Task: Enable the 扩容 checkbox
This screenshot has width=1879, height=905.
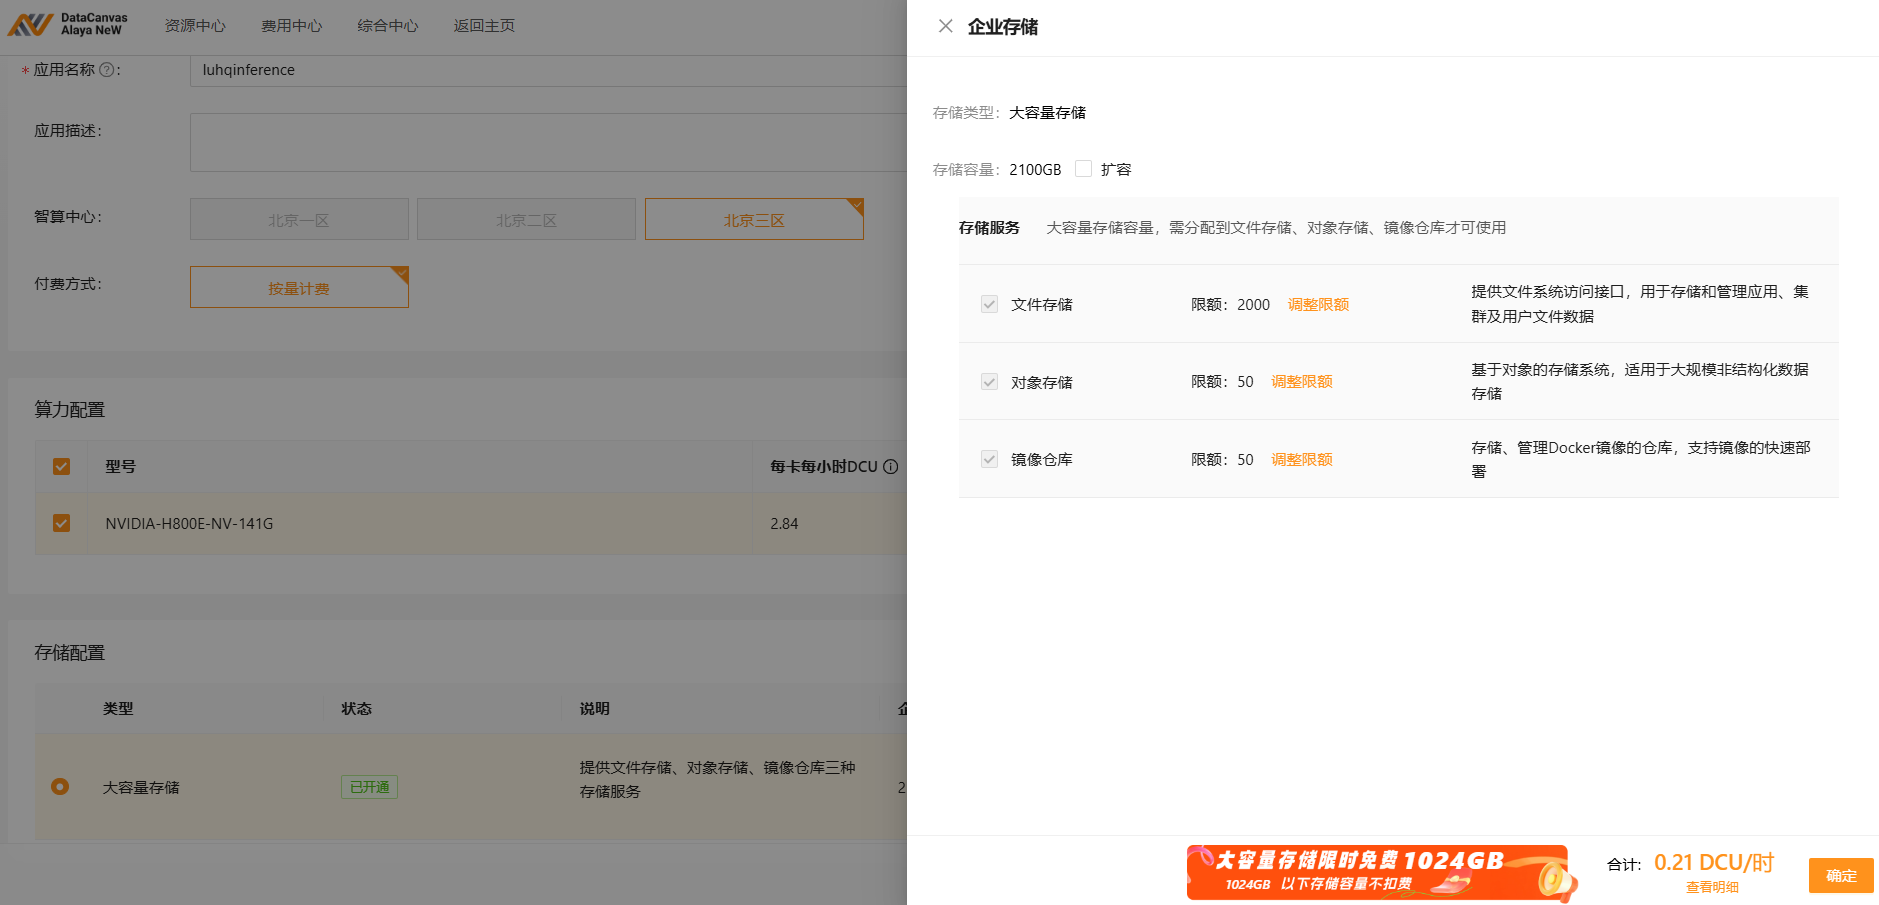Action: pos(1083,169)
